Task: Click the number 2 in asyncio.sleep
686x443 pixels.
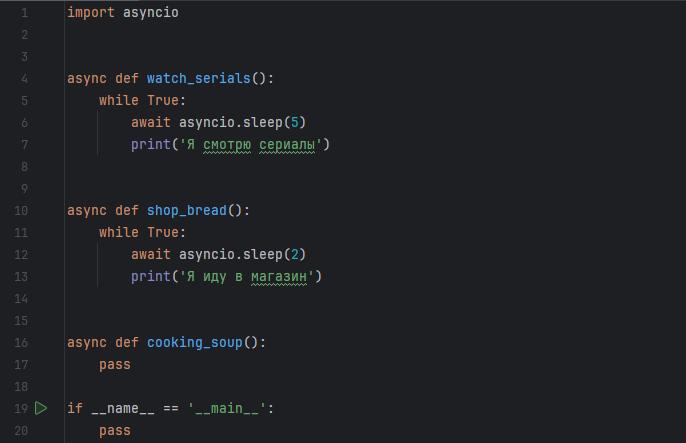Action: (x=290, y=254)
